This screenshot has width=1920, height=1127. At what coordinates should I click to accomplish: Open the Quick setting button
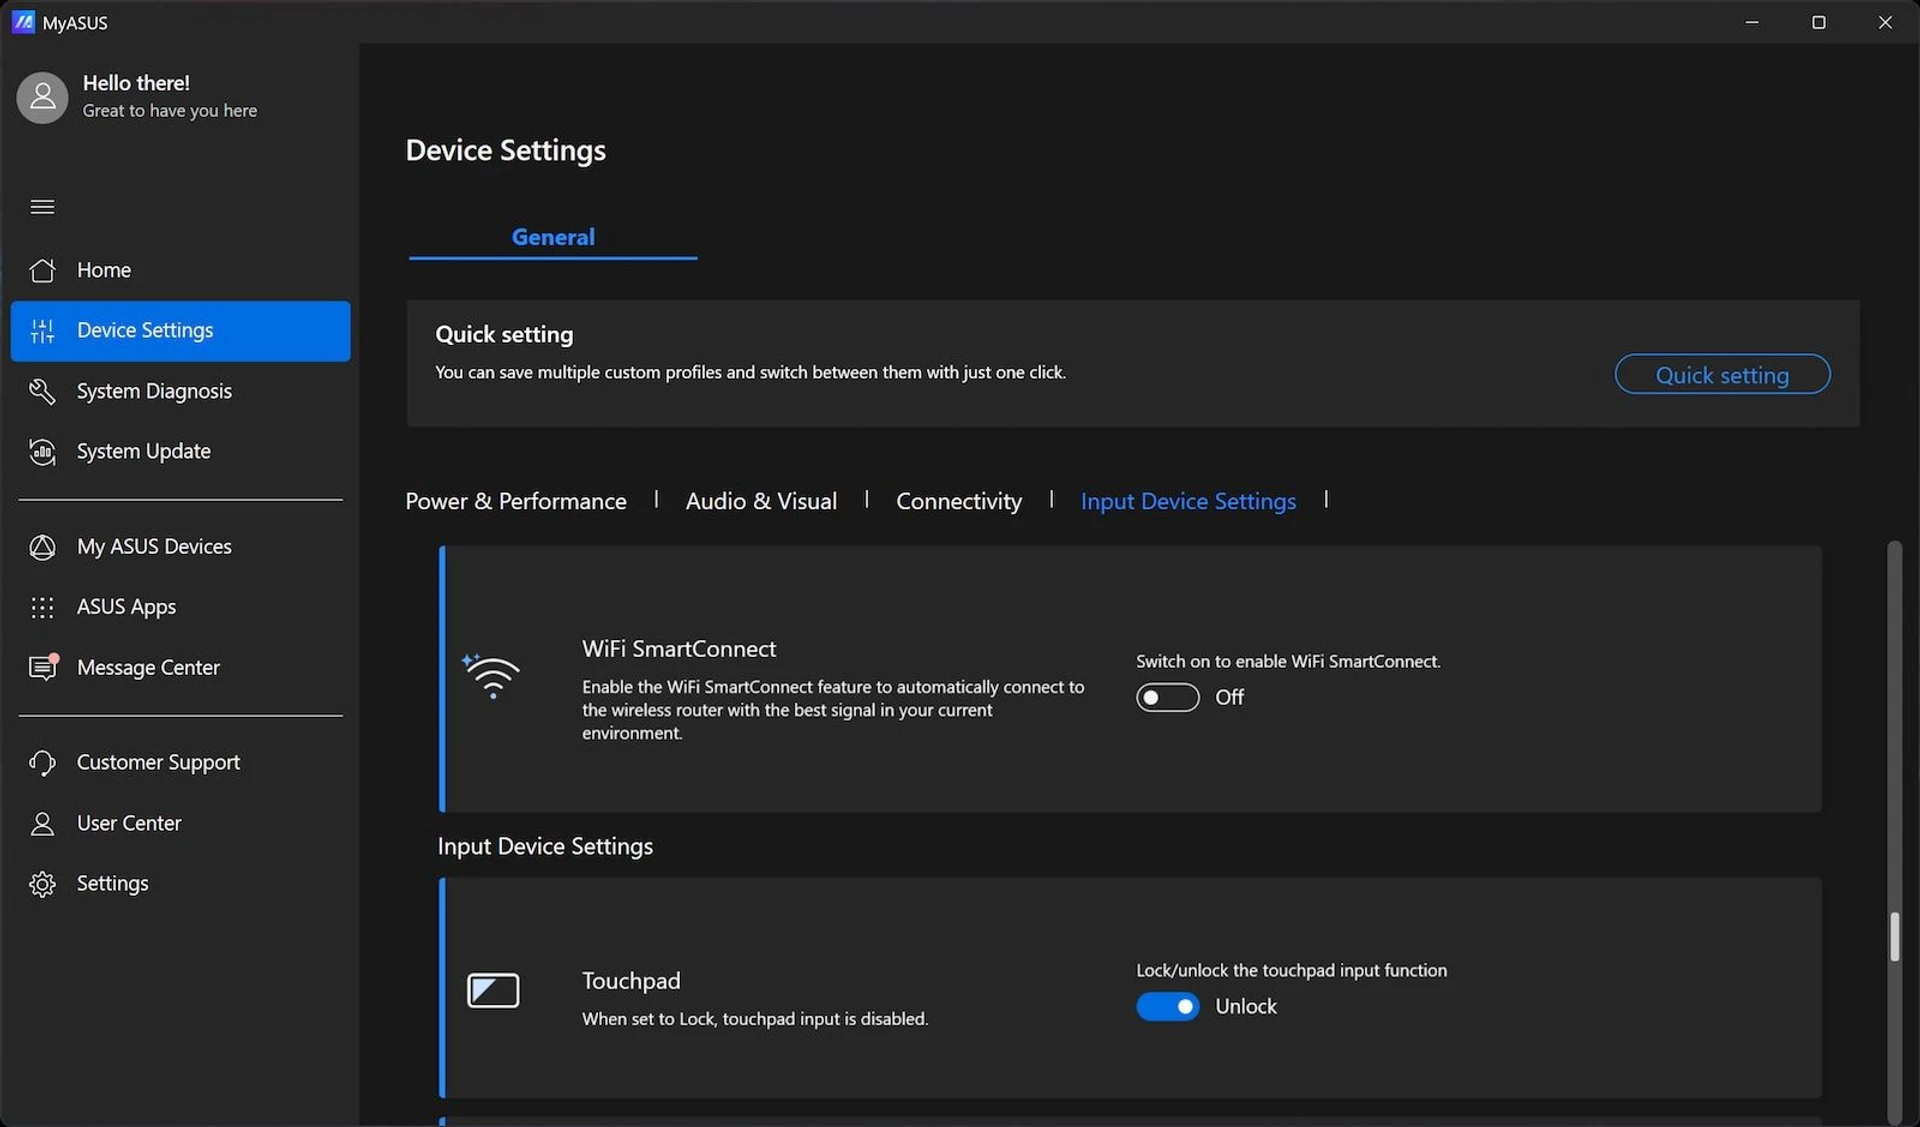pos(1722,374)
